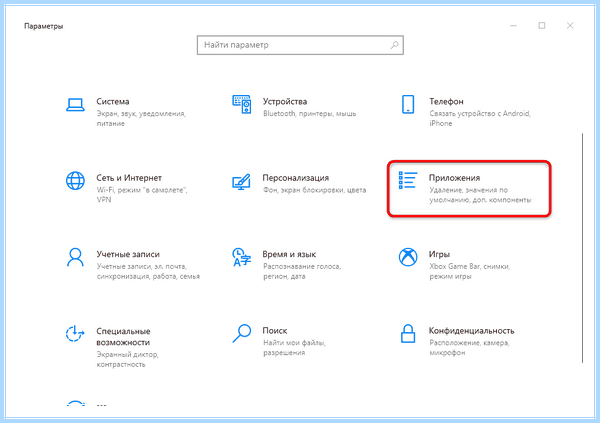Open the Телефон settings heading
This screenshot has width=600, height=423.
pyautogui.click(x=446, y=101)
